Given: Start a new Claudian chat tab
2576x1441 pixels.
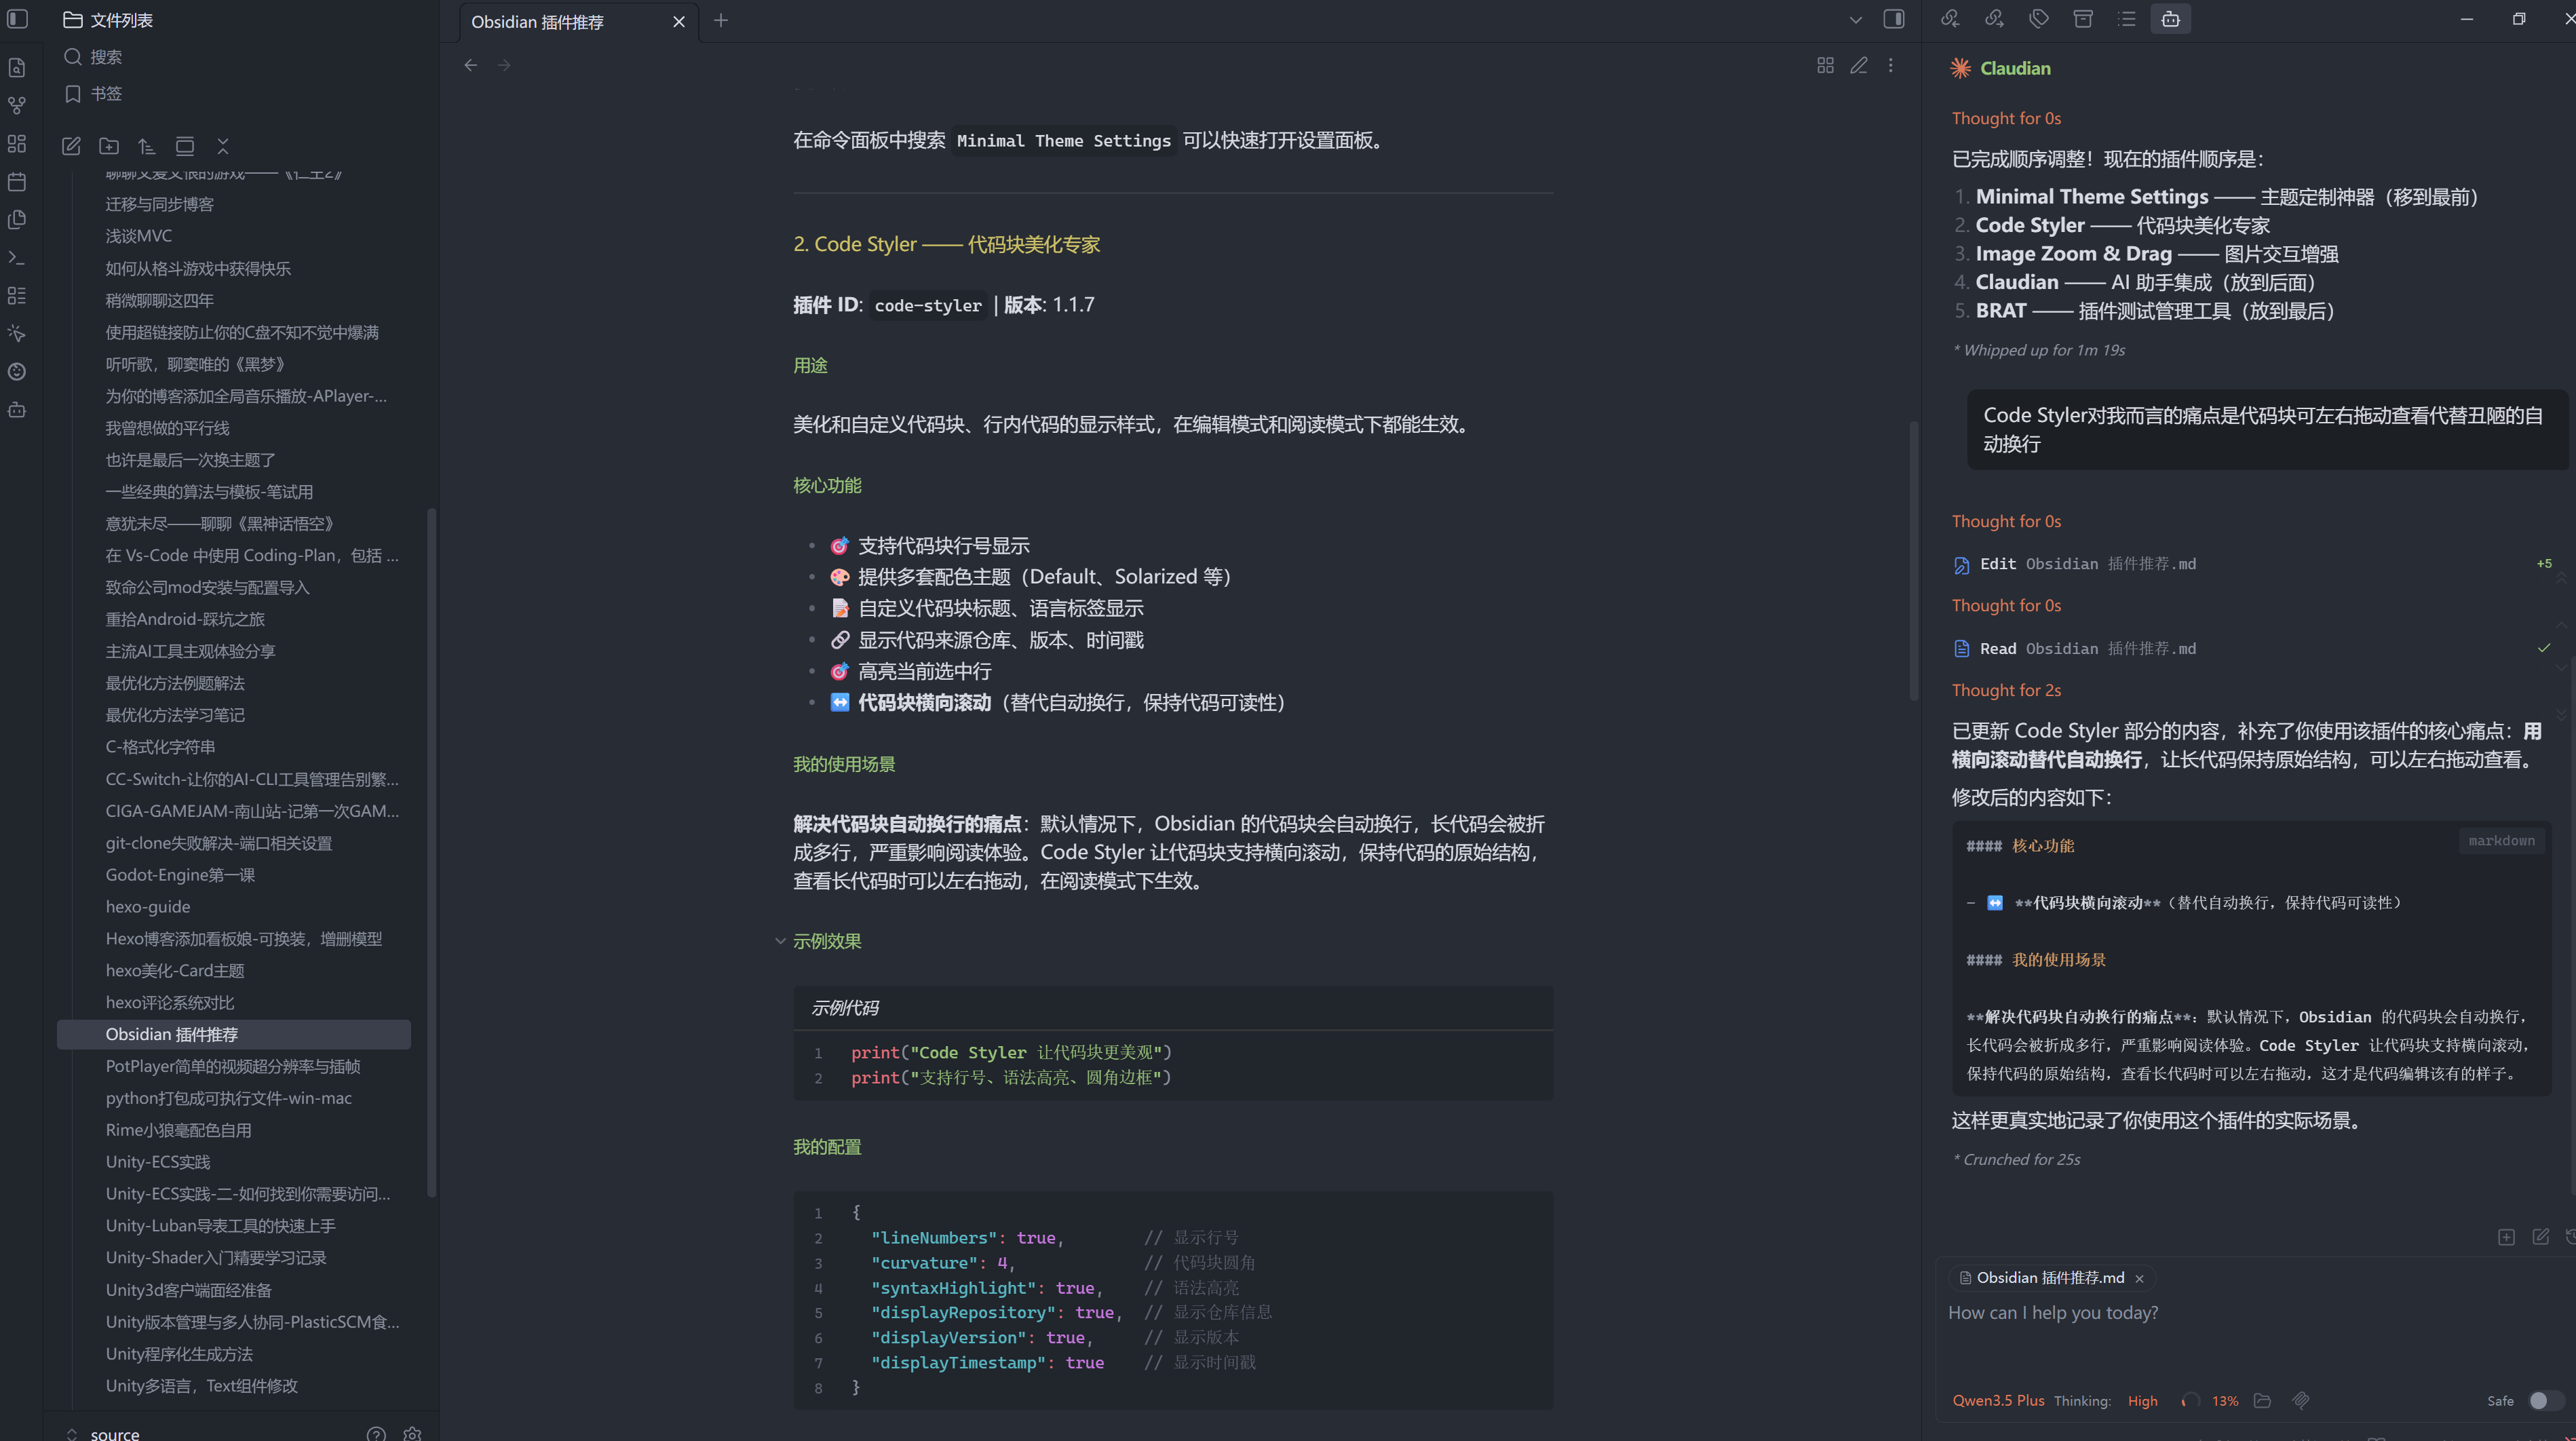Looking at the screenshot, I should pos(2506,1237).
